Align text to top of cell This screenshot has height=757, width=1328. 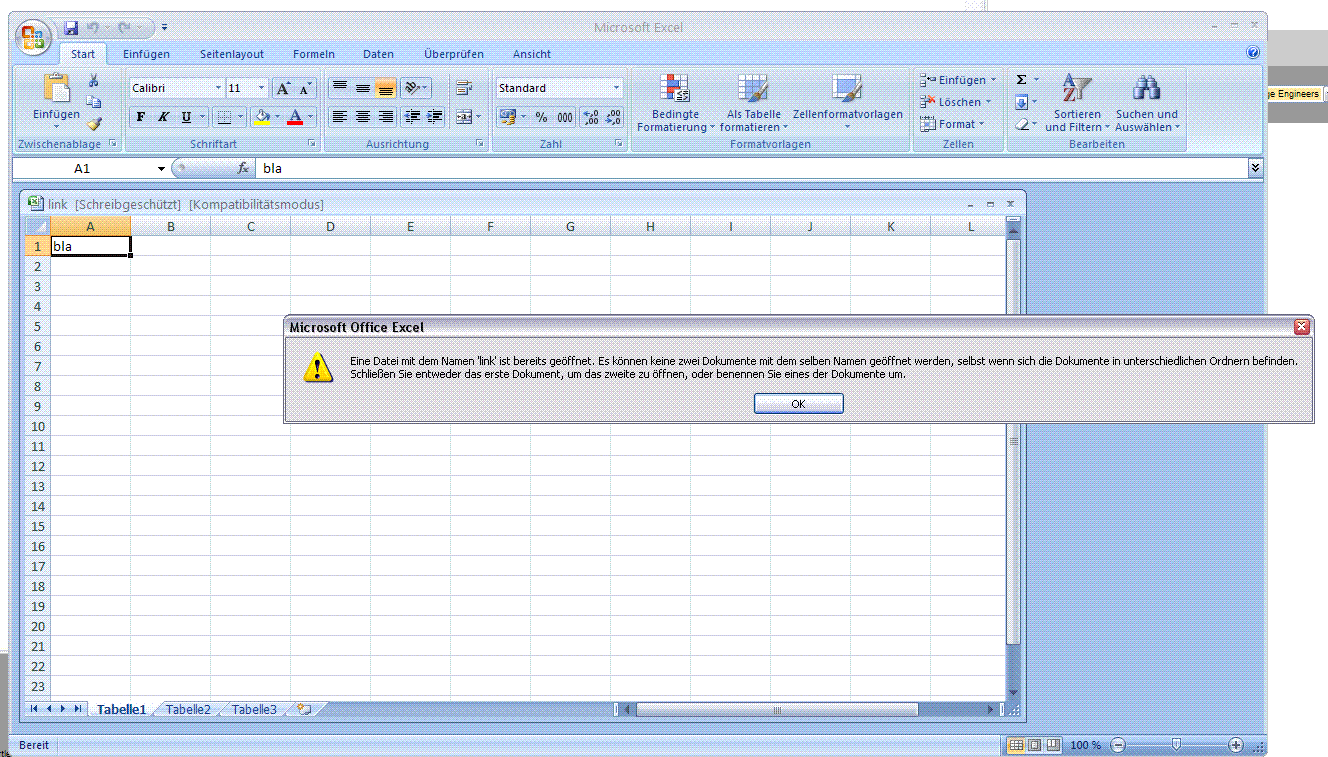point(340,88)
